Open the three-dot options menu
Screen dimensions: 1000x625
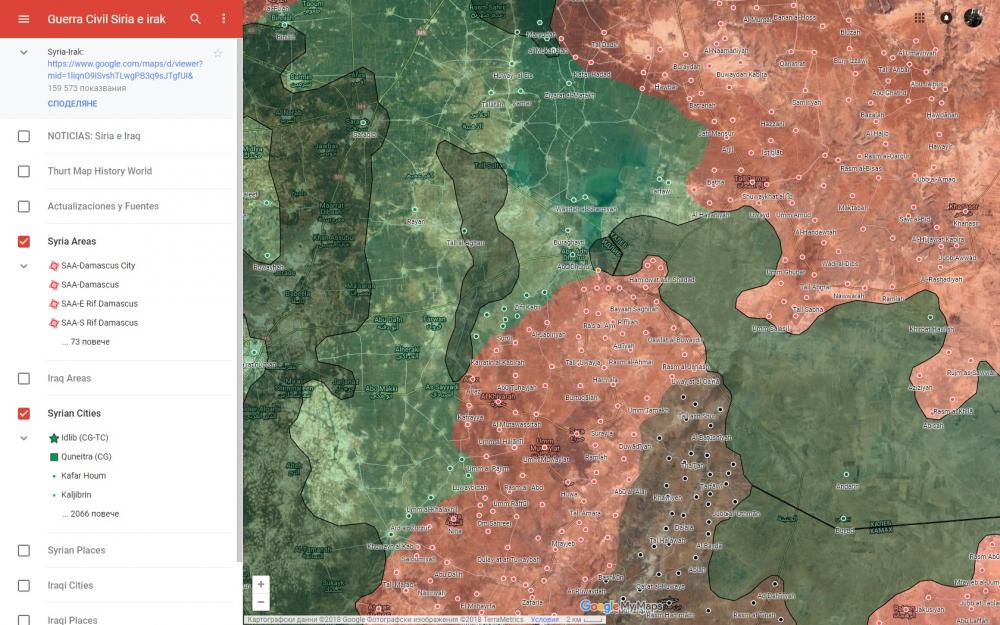pos(223,19)
